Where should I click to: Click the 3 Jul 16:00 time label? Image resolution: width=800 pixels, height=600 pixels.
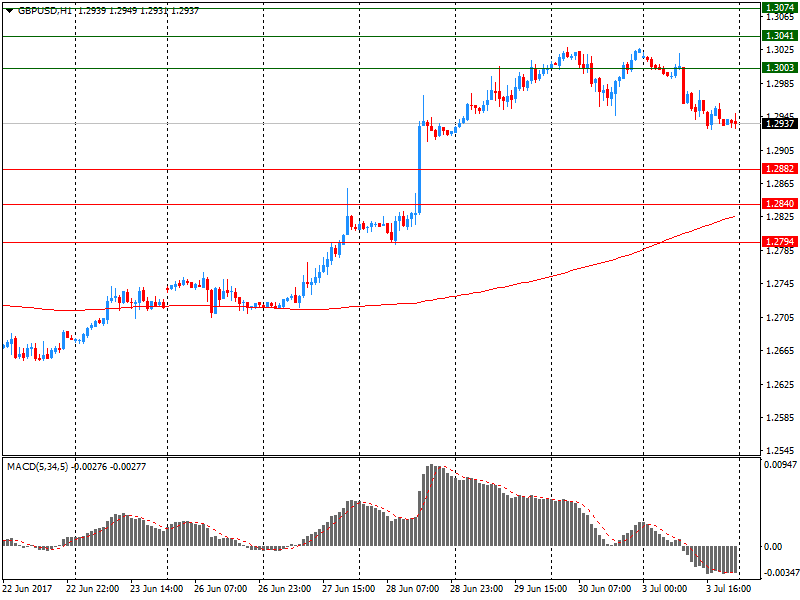point(728,589)
